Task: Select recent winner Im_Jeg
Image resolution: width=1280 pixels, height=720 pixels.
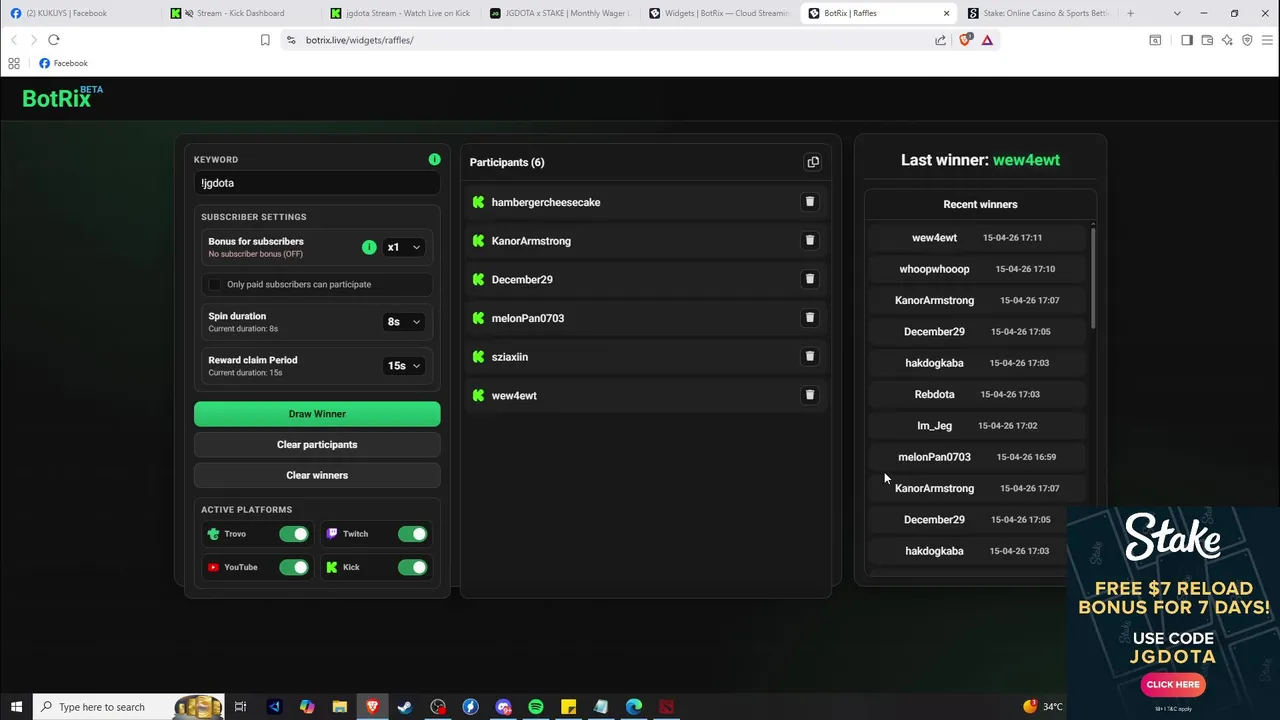Action: click(934, 426)
